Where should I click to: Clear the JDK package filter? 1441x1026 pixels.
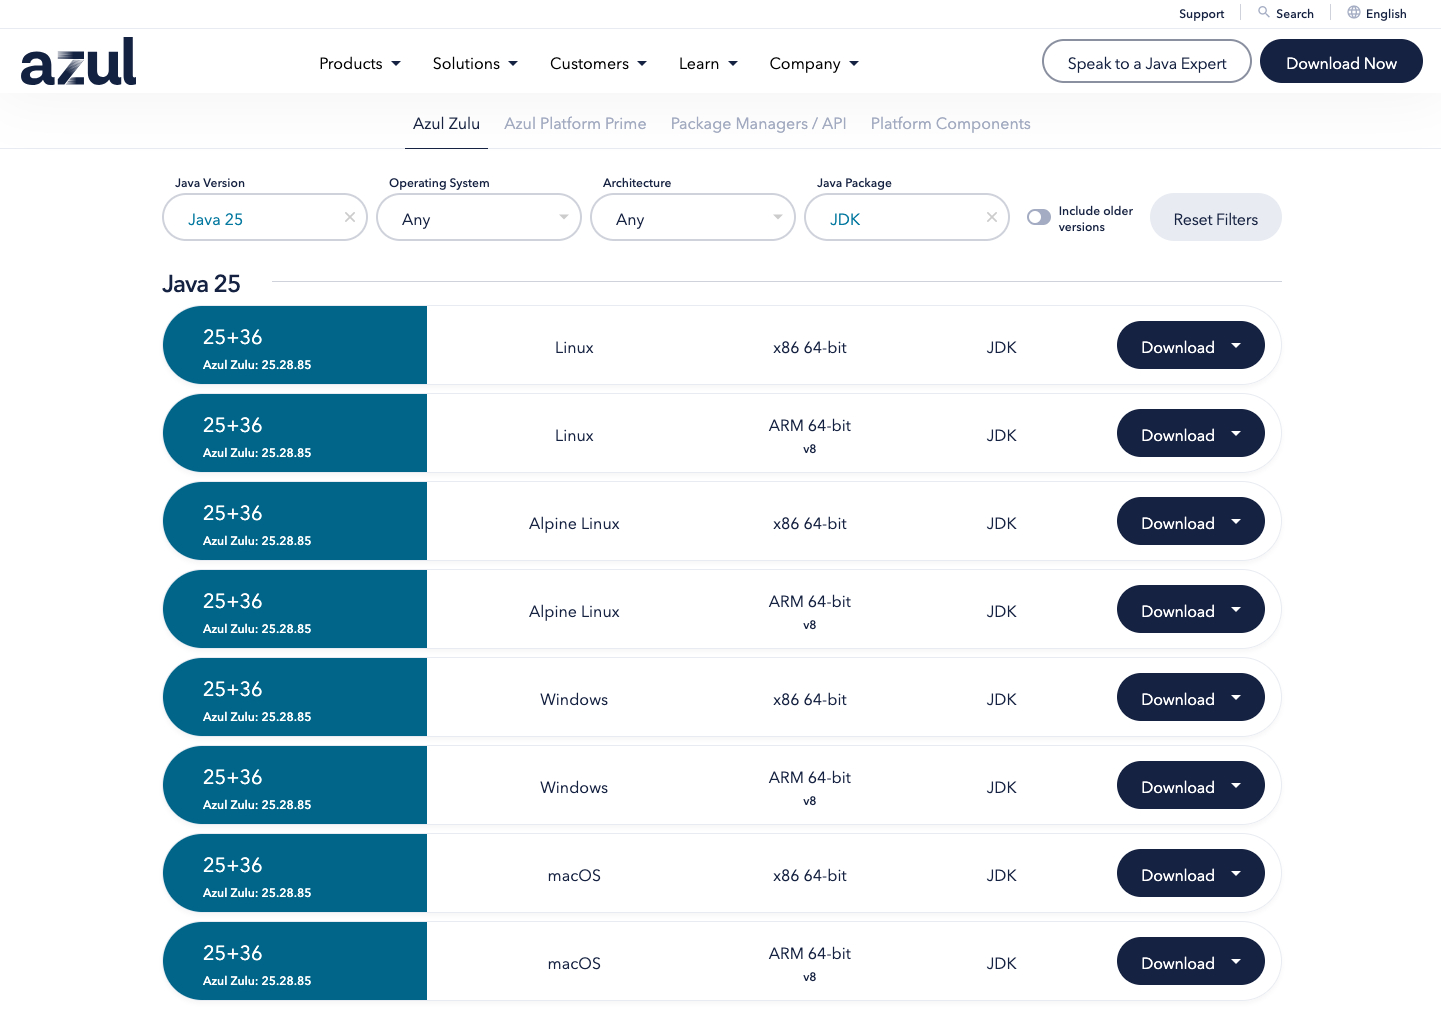coord(992,218)
